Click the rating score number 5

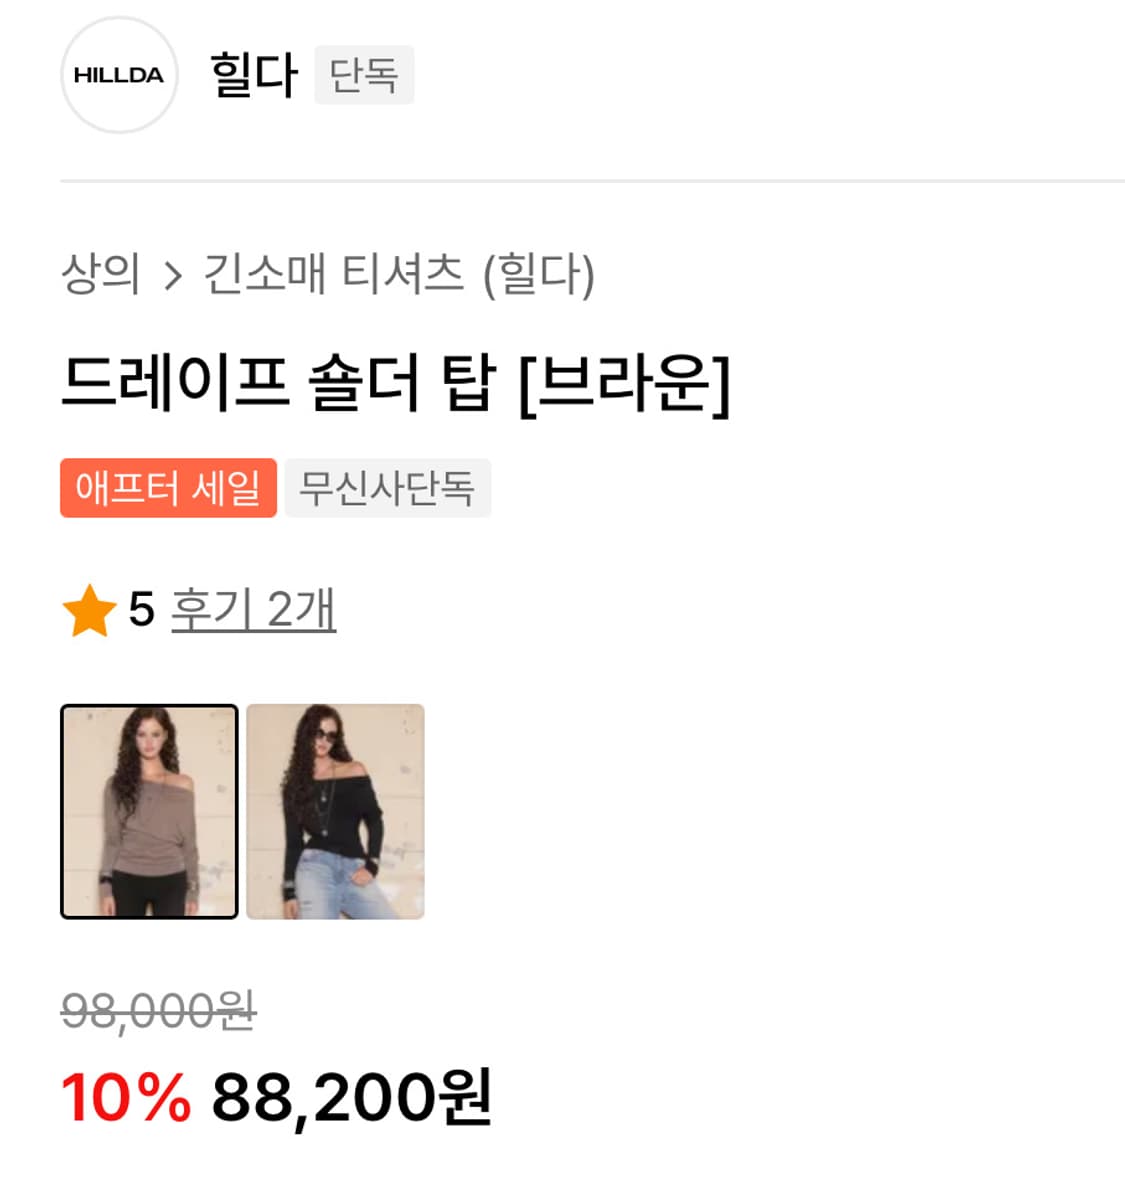click(x=140, y=610)
